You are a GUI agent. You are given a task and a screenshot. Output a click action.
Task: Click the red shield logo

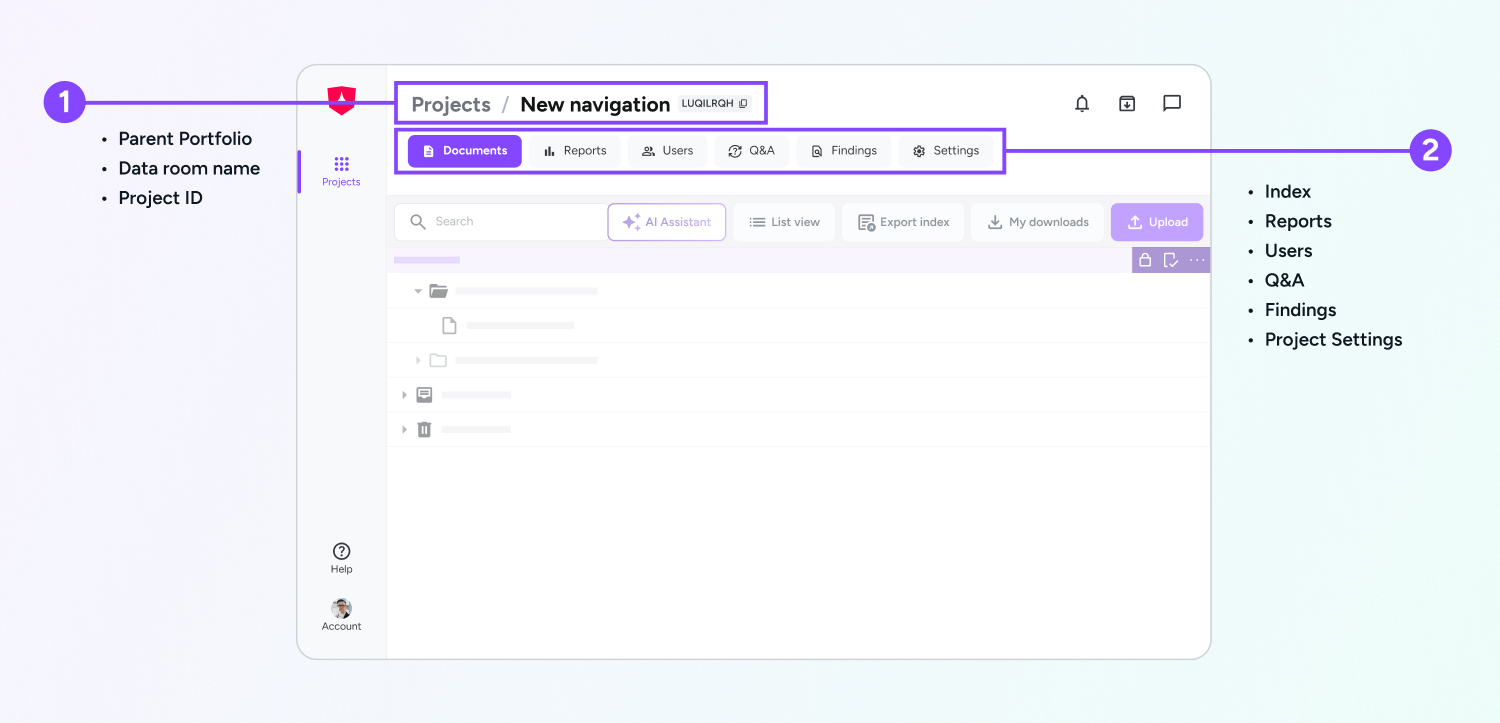[x=342, y=100]
